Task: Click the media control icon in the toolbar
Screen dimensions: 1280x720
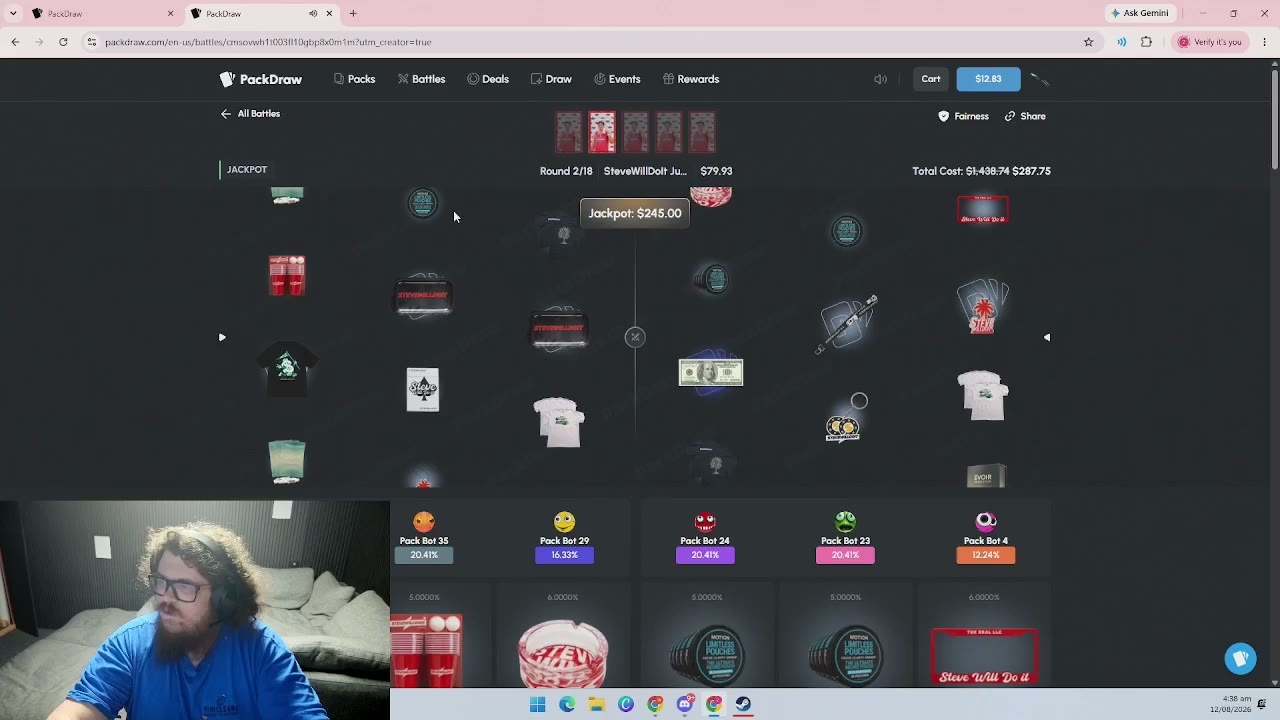Action: point(1121,42)
